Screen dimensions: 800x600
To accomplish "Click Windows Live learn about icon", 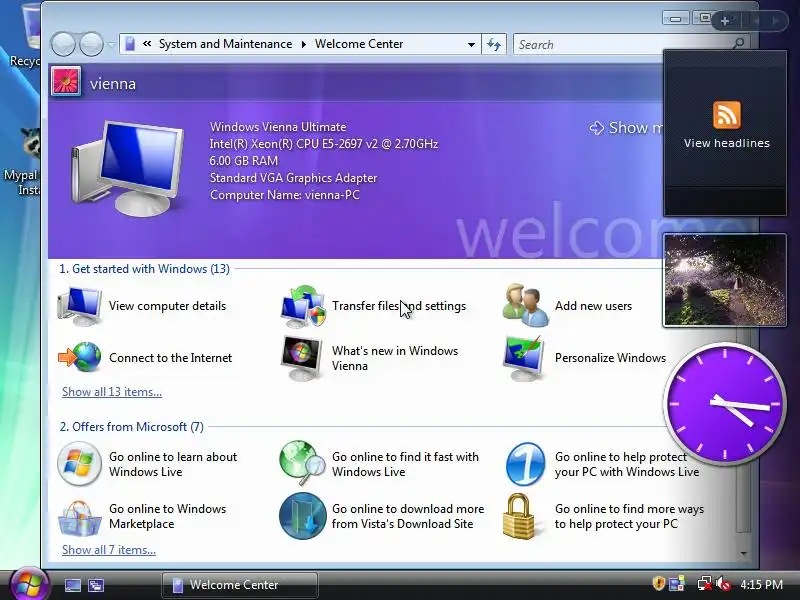I will point(79,464).
